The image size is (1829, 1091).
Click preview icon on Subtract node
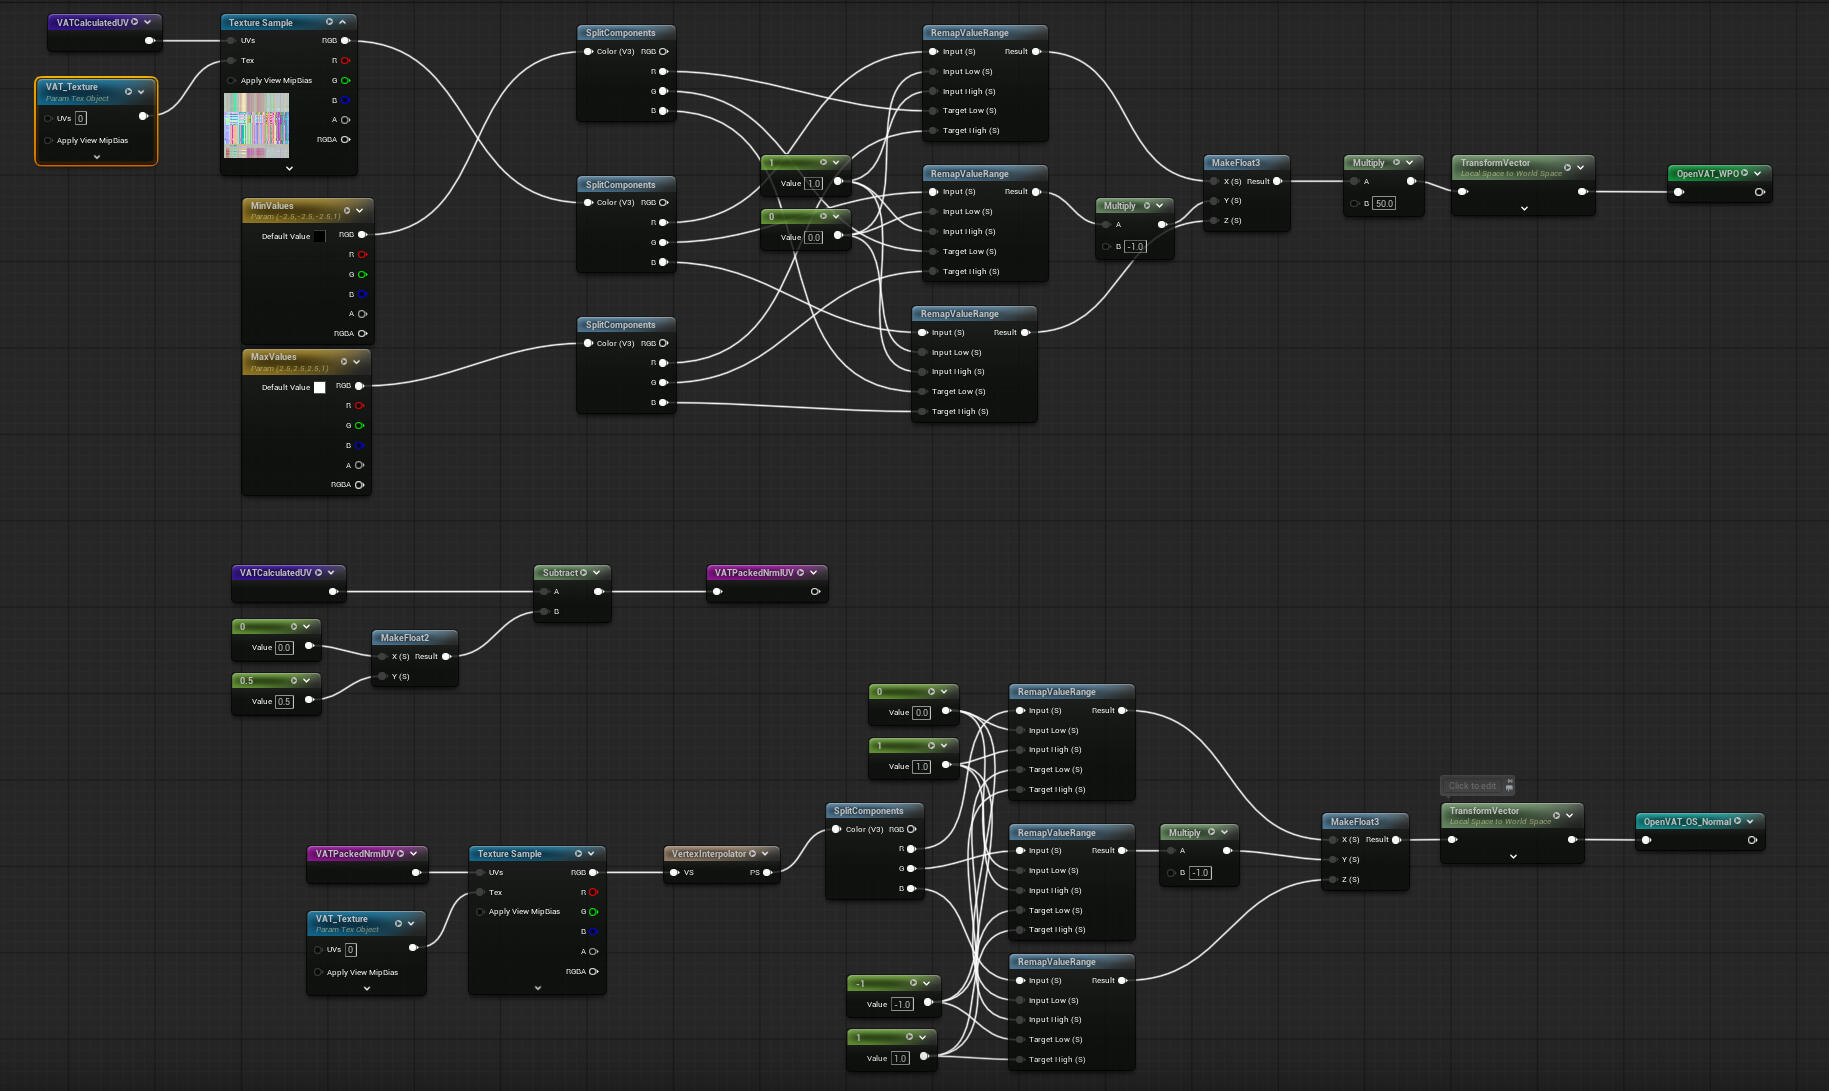pyautogui.click(x=584, y=573)
